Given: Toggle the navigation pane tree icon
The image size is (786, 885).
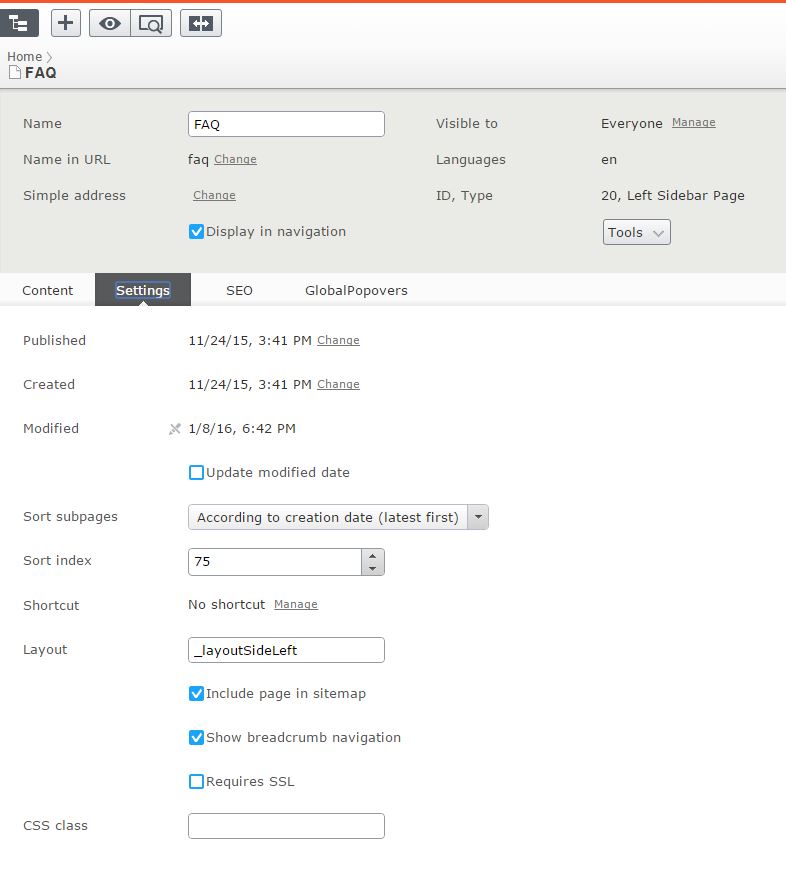Looking at the screenshot, I should click(x=20, y=22).
